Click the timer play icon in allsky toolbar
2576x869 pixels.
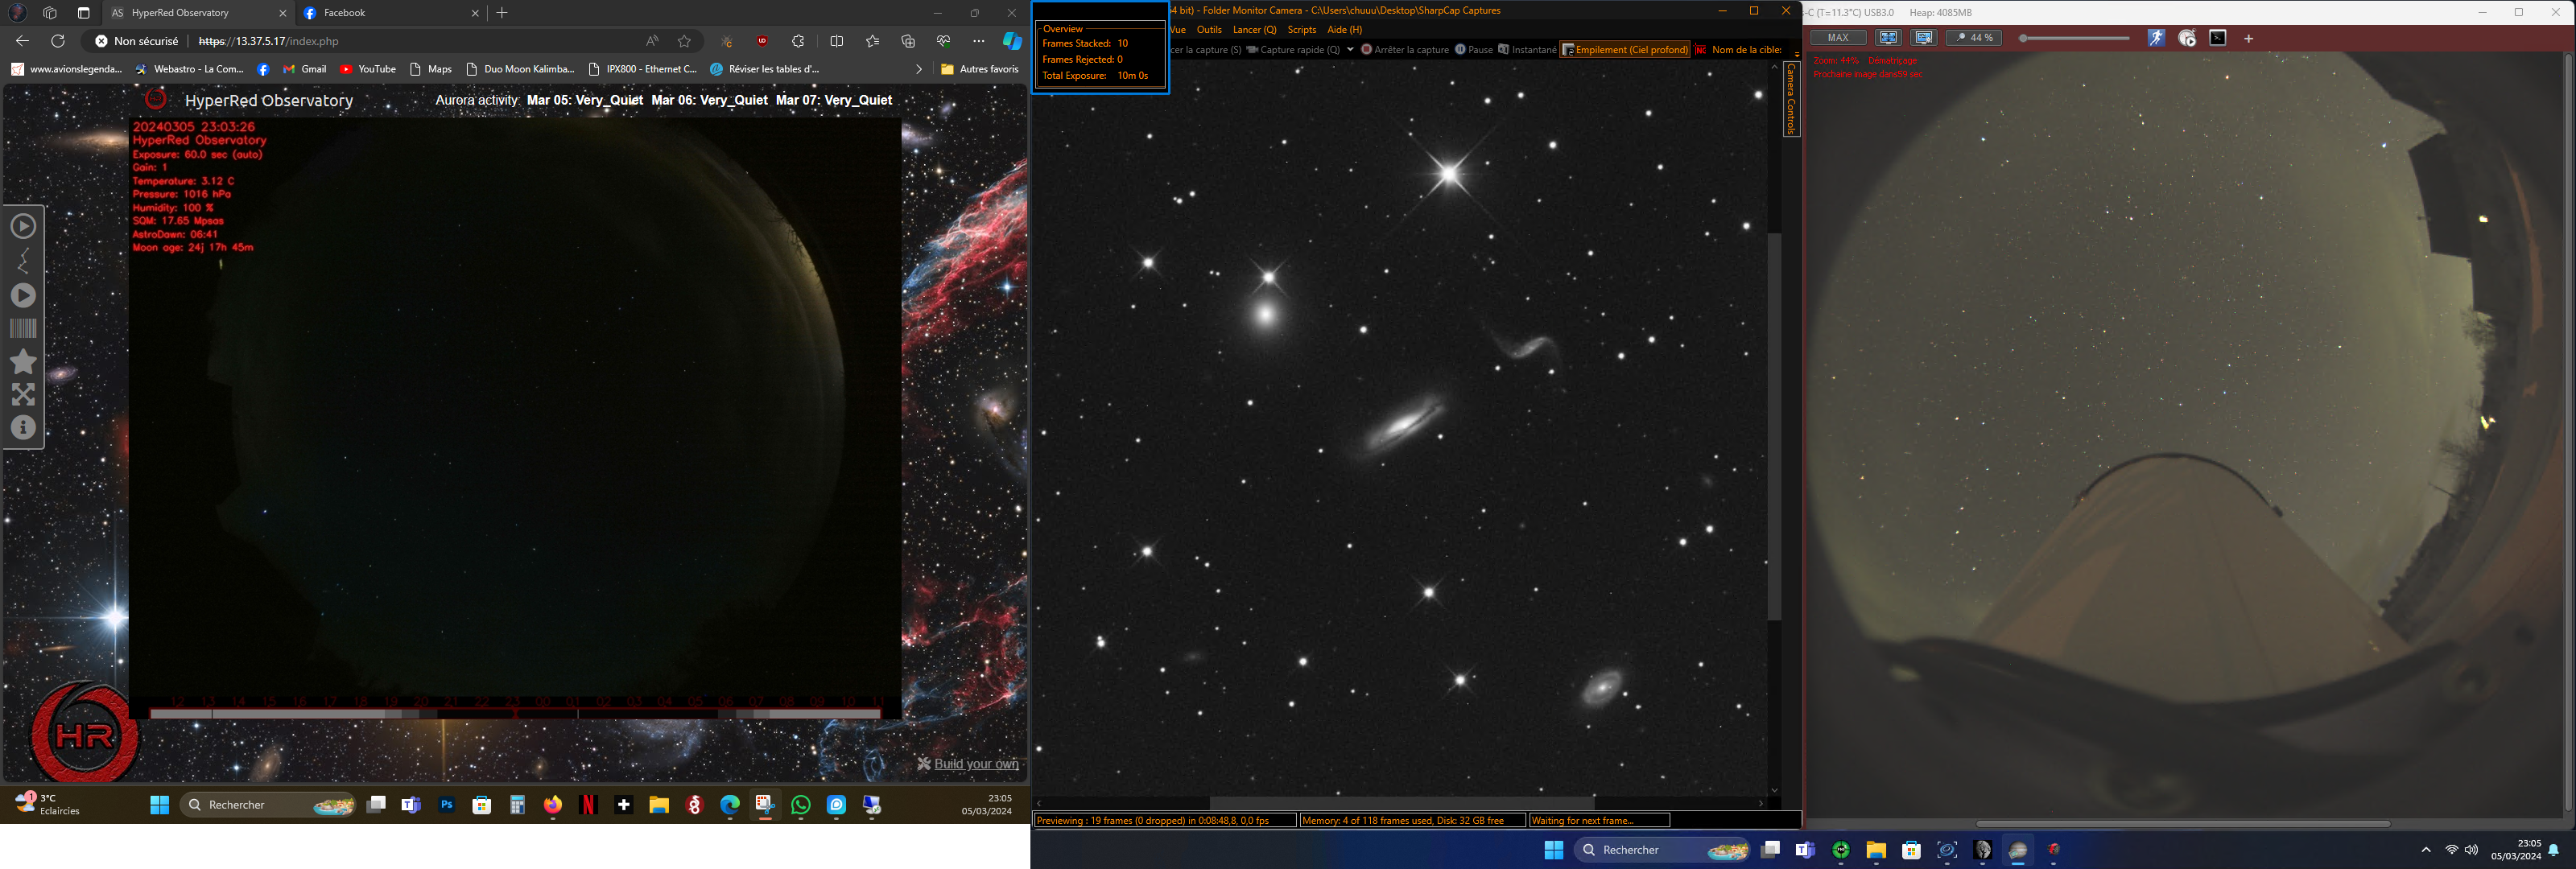pyautogui.click(x=2187, y=38)
